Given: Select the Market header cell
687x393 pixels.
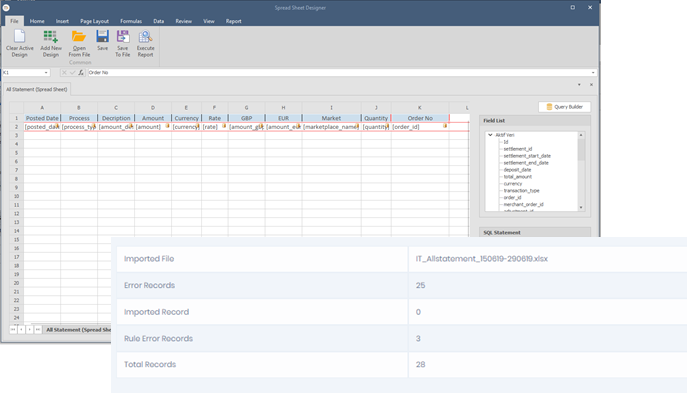Looking at the screenshot, I should click(x=331, y=118).
